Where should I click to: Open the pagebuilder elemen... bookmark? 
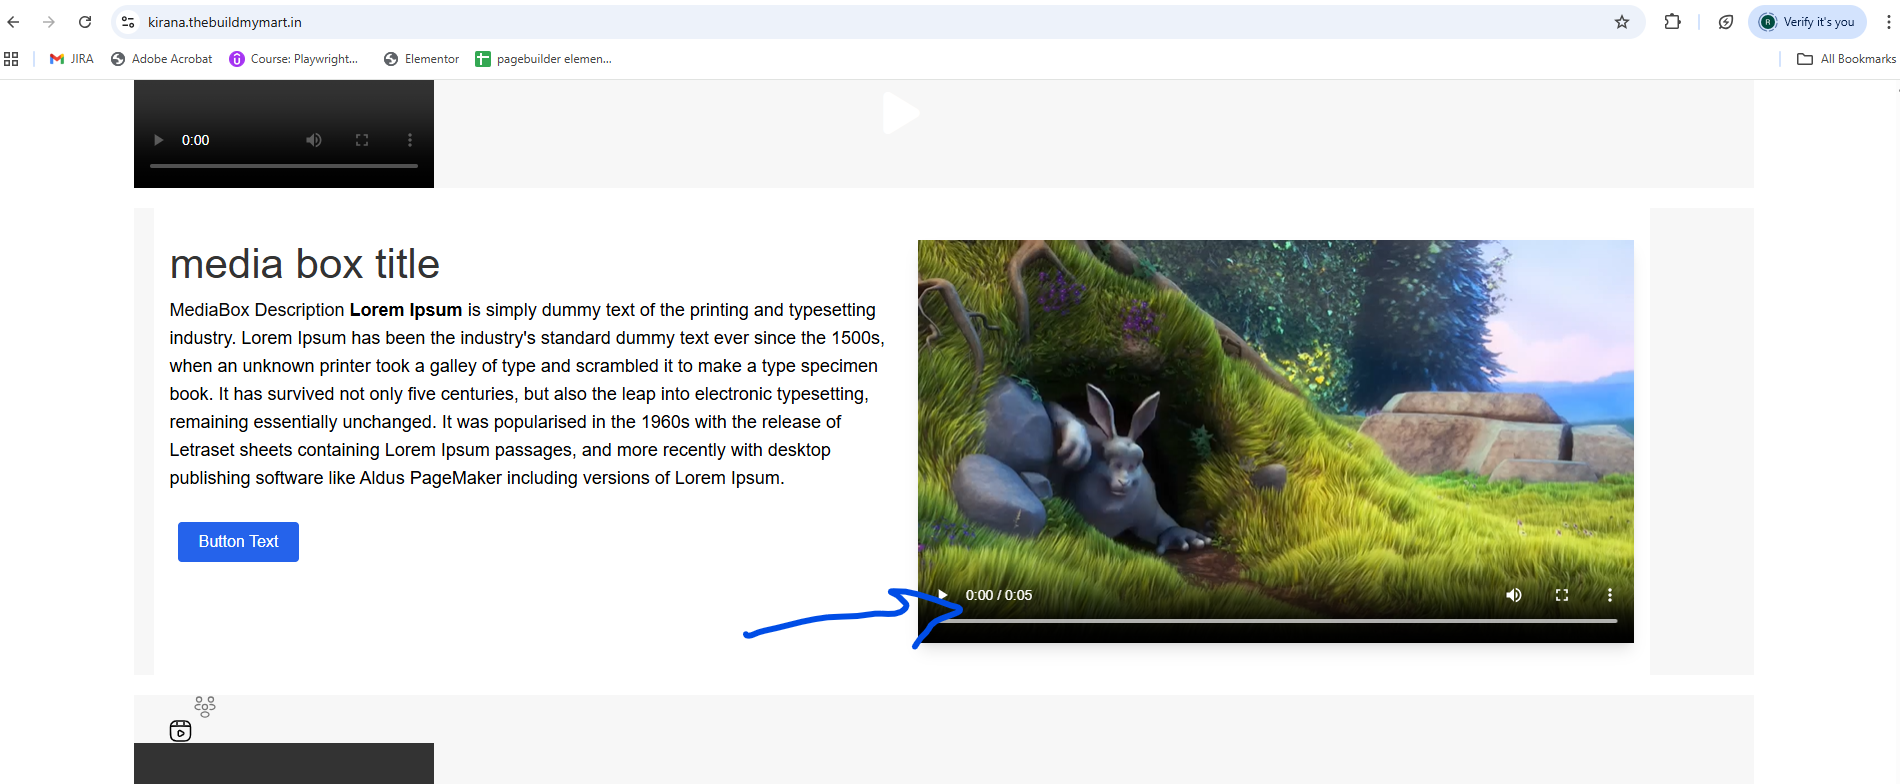pyautogui.click(x=543, y=59)
